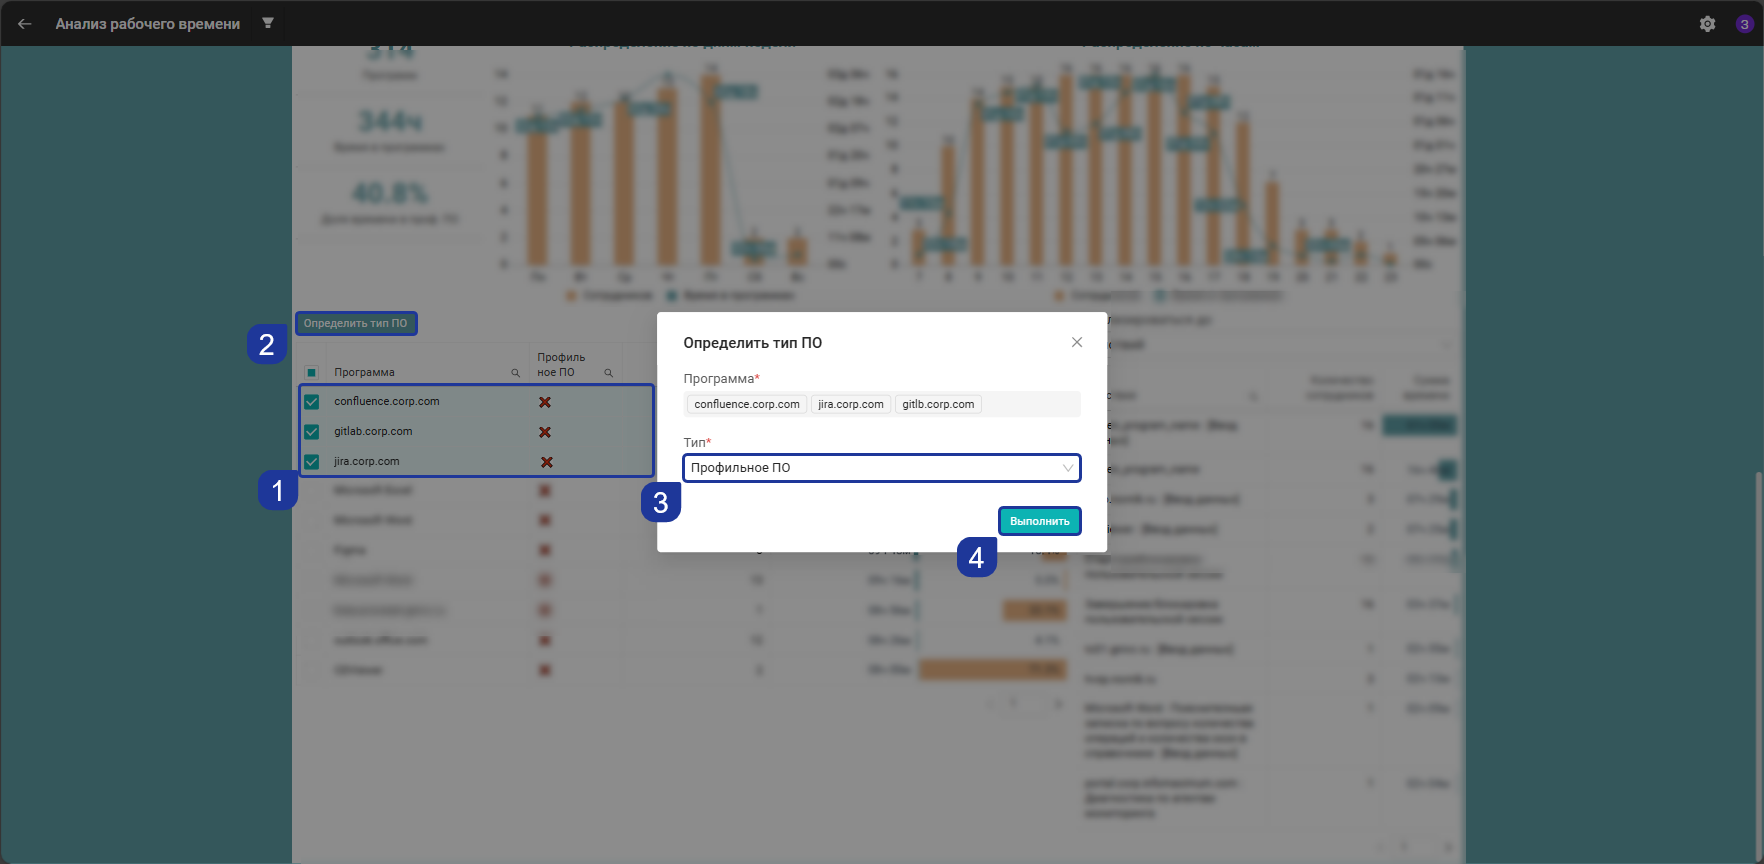Uncheck the jira.corp.com checkbox
The width and height of the screenshot is (1764, 864).
312,462
